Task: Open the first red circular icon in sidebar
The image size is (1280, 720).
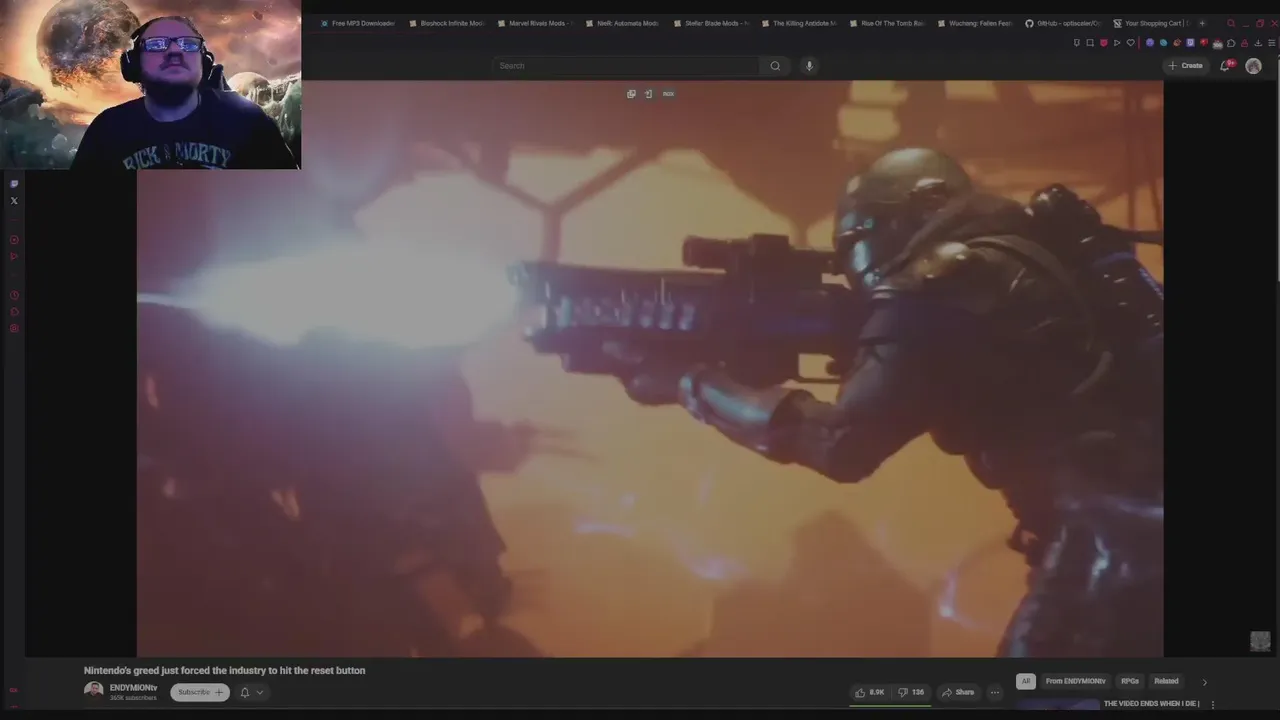Action: [x=14, y=240]
